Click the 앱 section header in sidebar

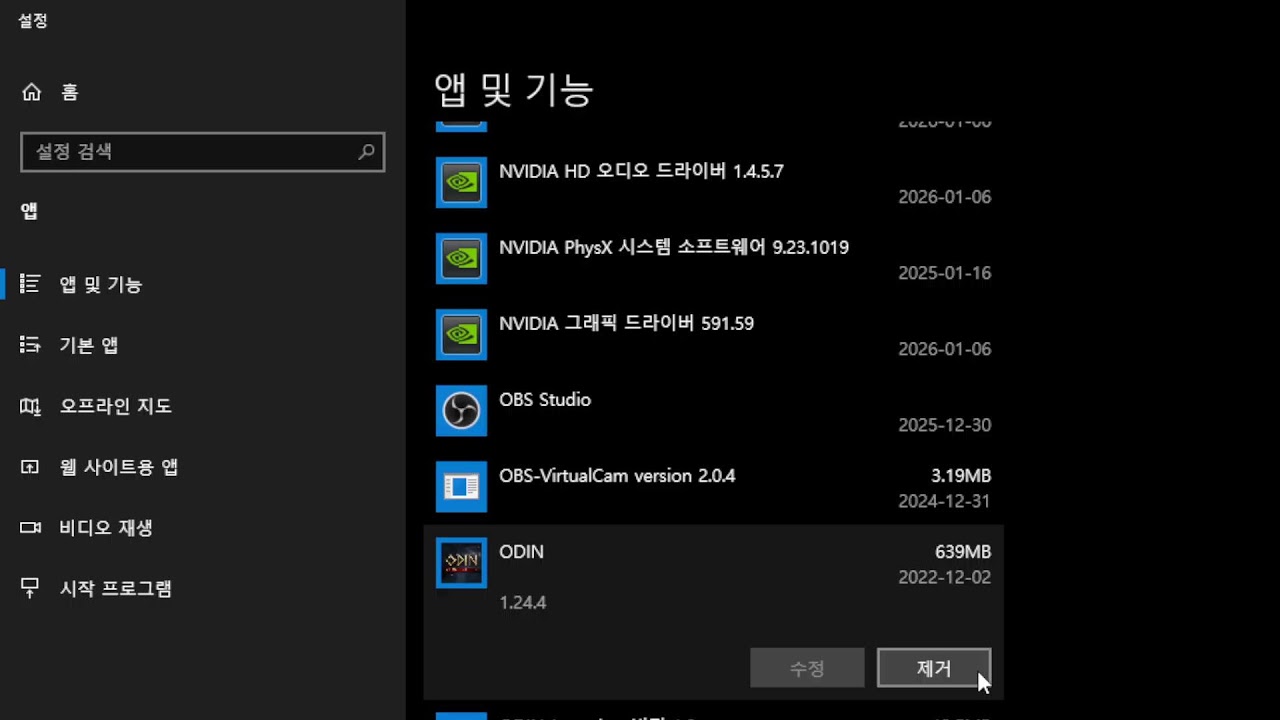(29, 211)
